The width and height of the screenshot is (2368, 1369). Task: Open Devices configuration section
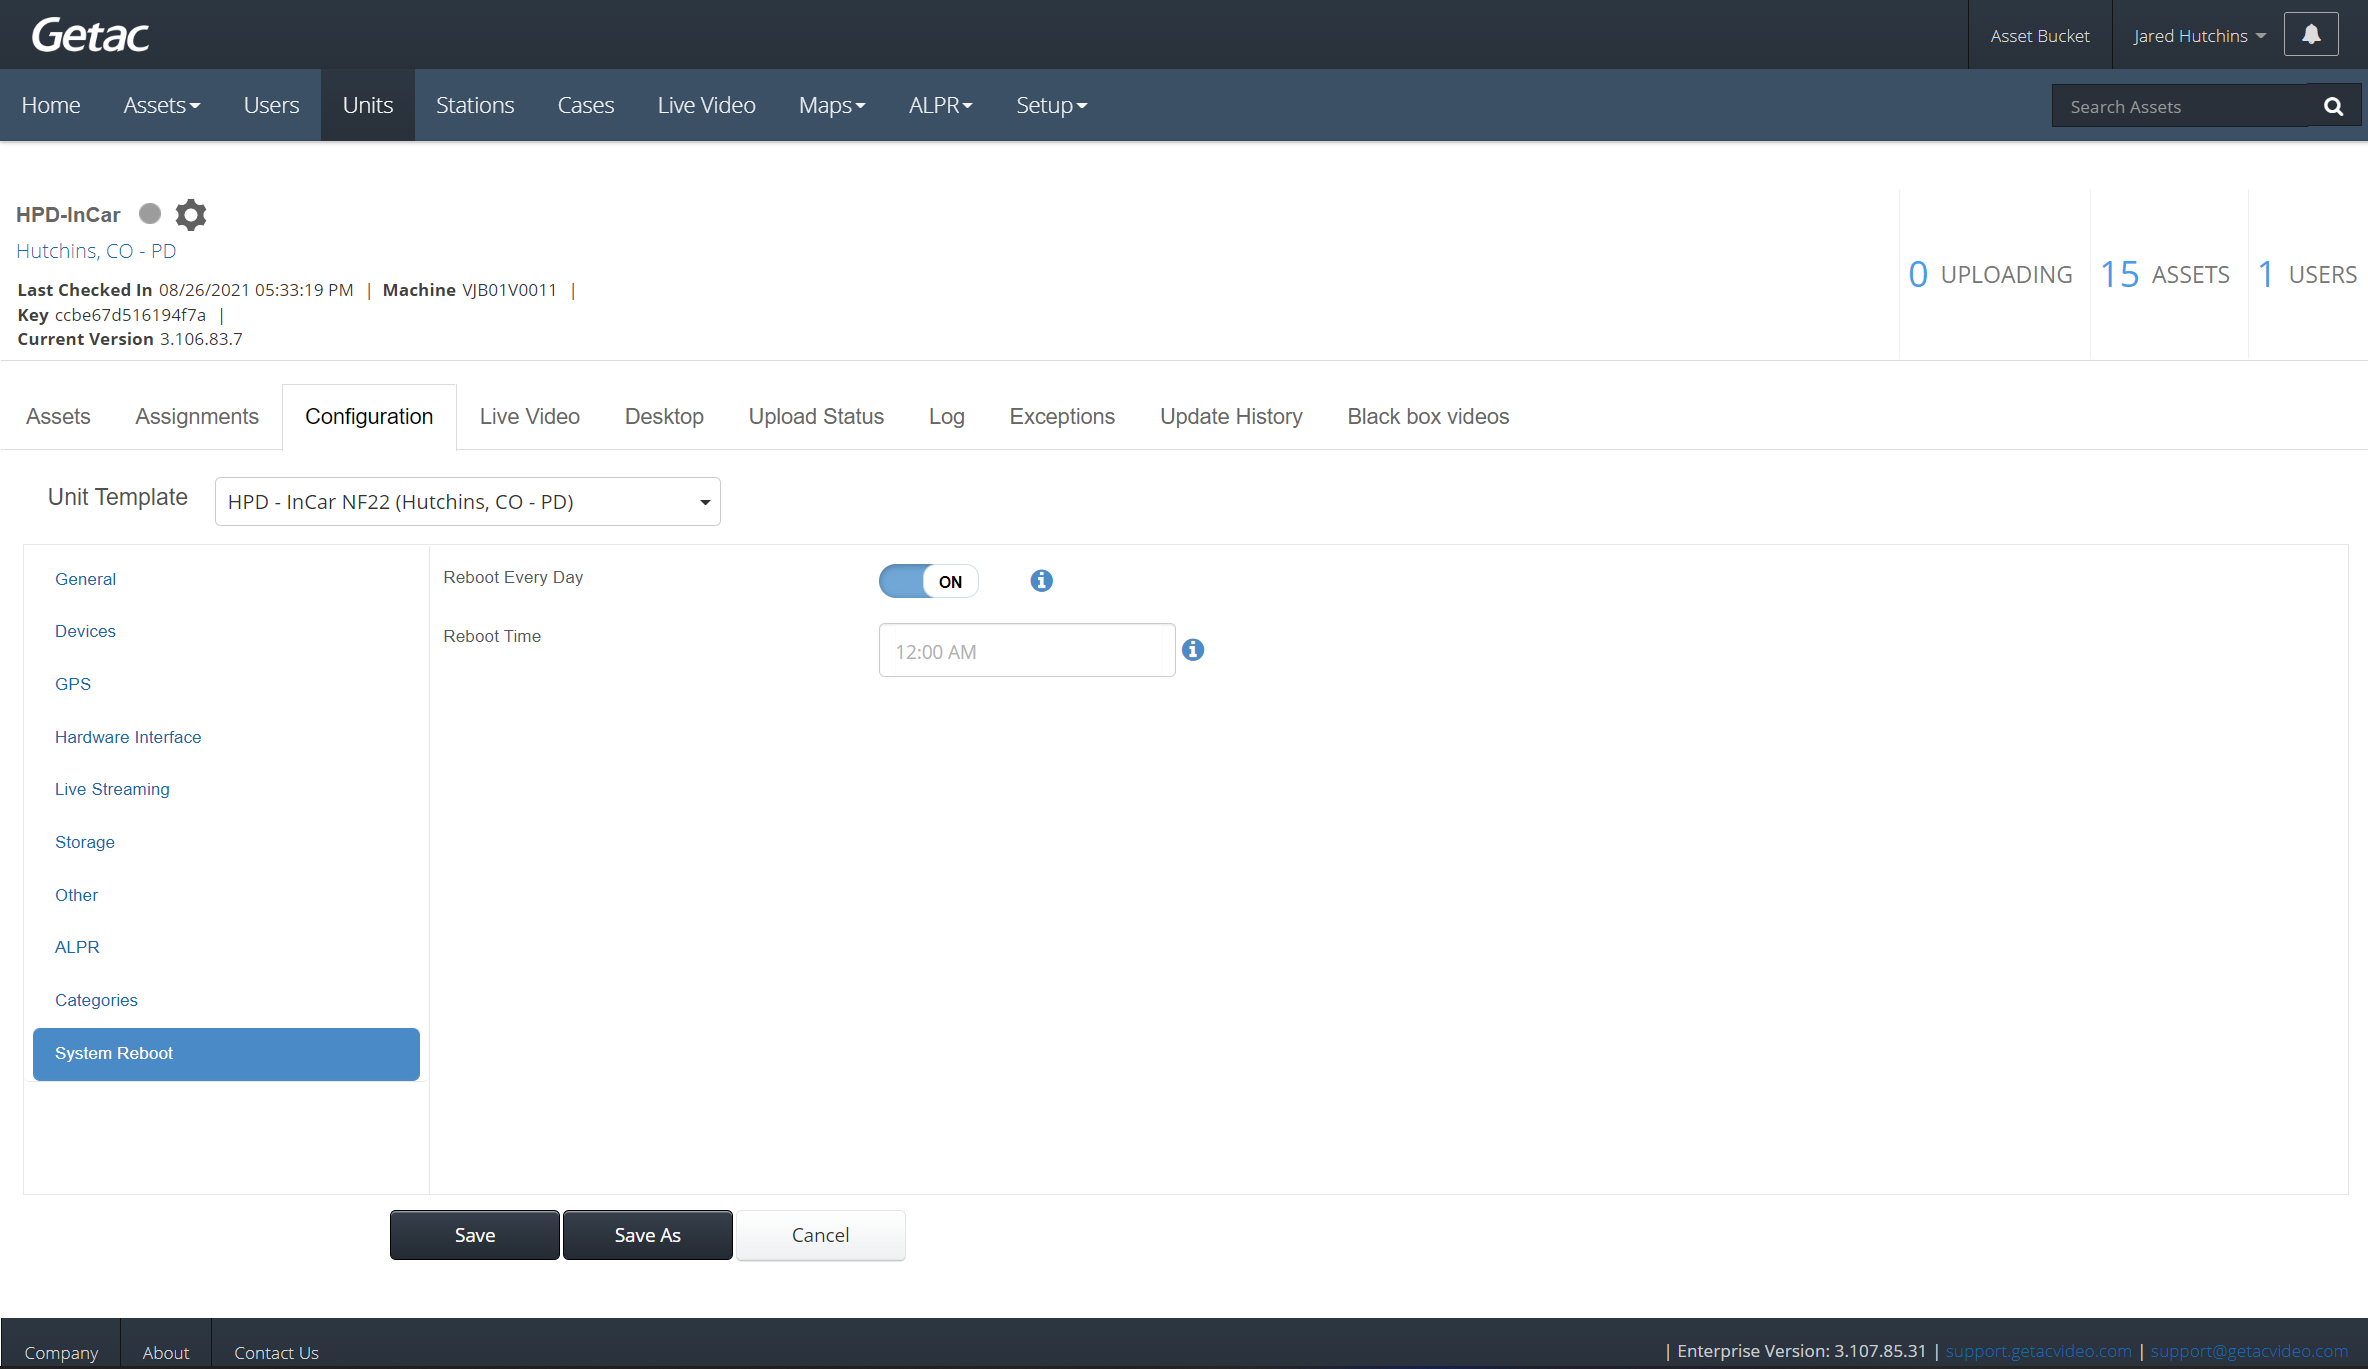[85, 631]
